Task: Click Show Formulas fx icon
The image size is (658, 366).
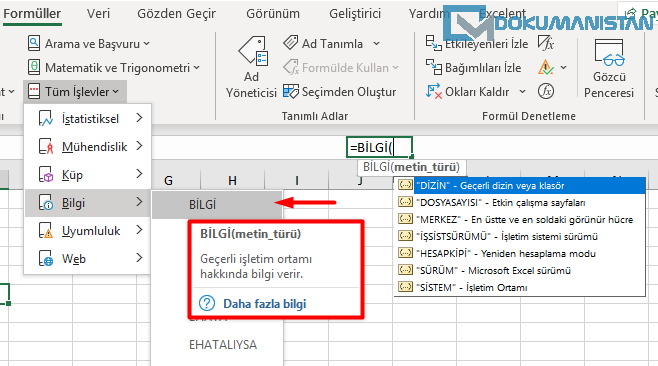Action: (x=546, y=43)
